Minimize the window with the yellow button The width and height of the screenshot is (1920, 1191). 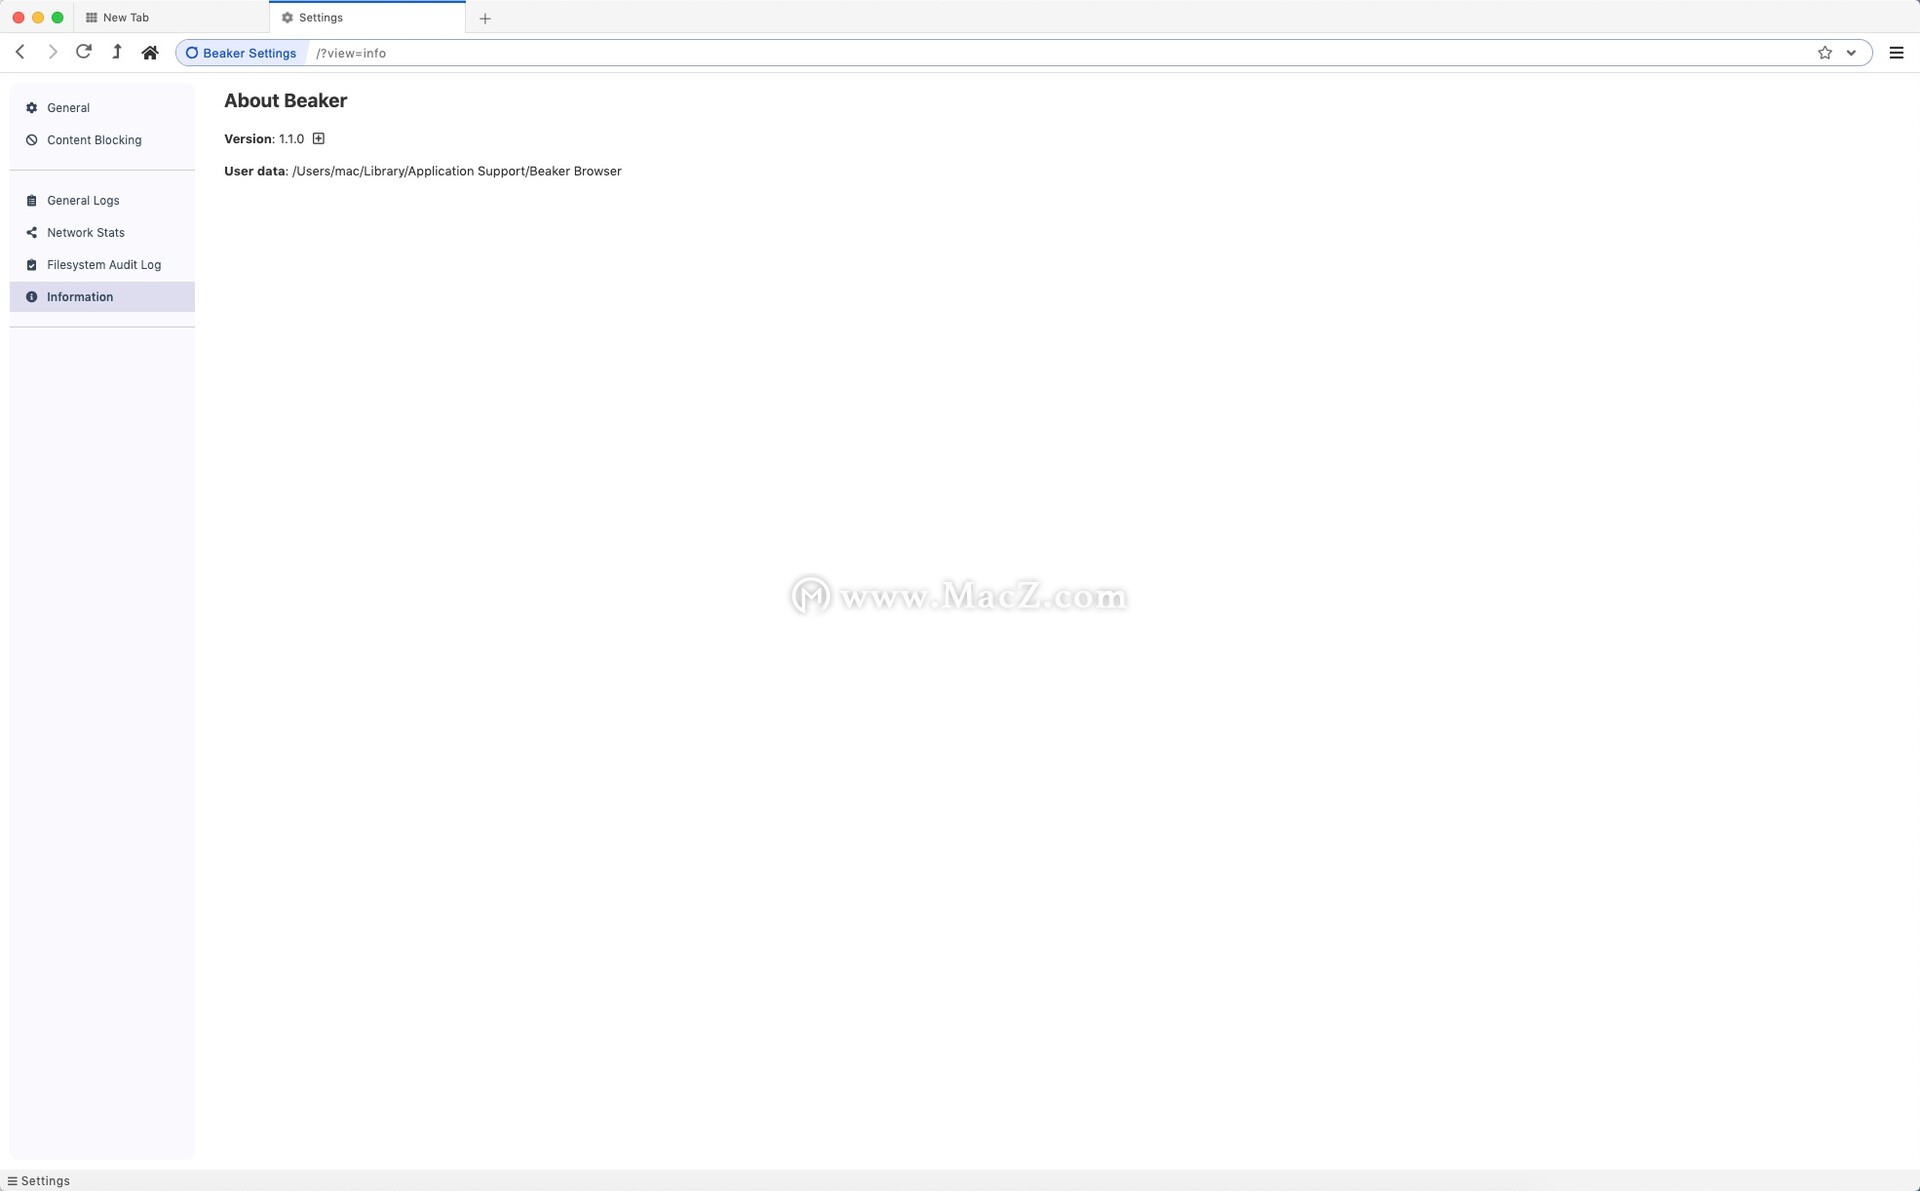point(38,17)
